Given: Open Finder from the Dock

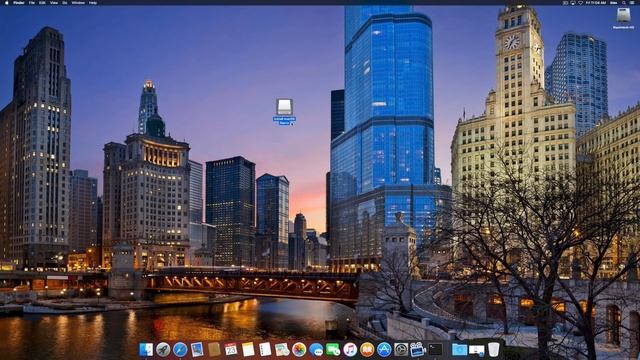Looking at the screenshot, I should [146, 349].
